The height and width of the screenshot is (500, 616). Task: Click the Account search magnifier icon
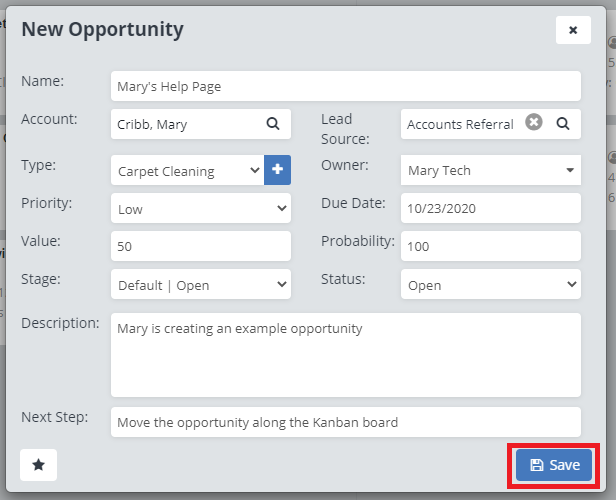(x=272, y=124)
